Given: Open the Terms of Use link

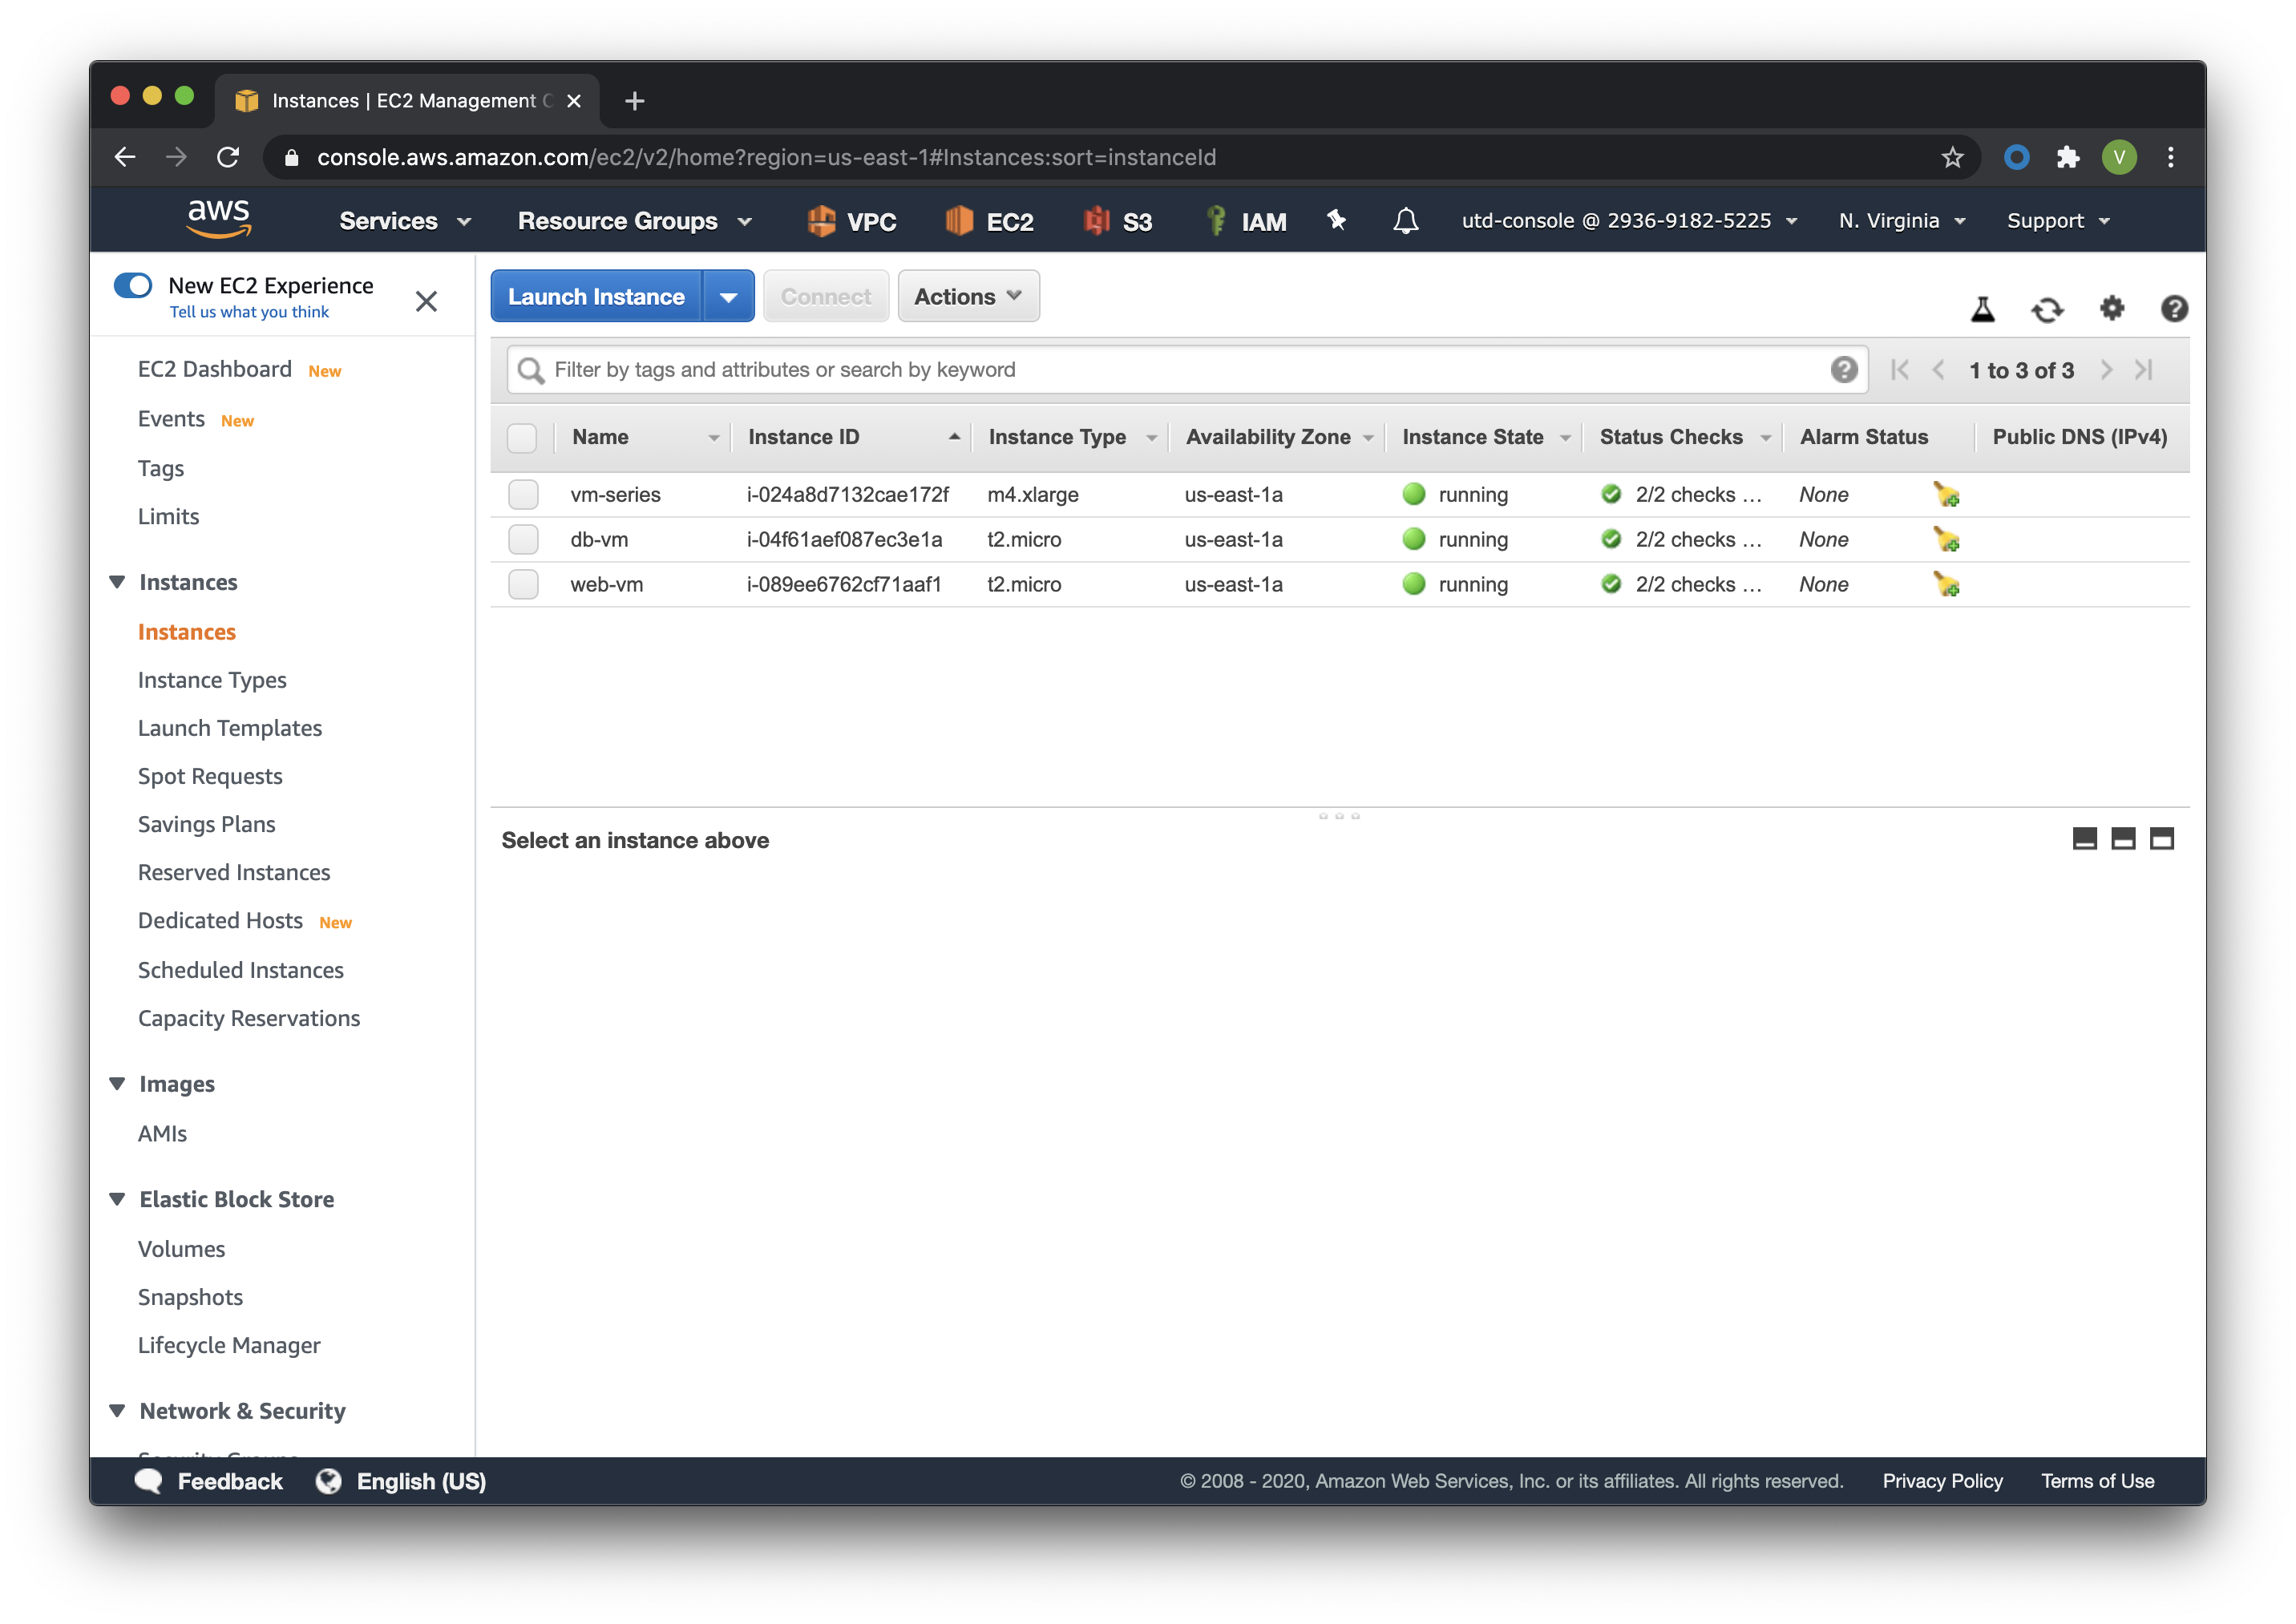Looking at the screenshot, I should click(2097, 1481).
